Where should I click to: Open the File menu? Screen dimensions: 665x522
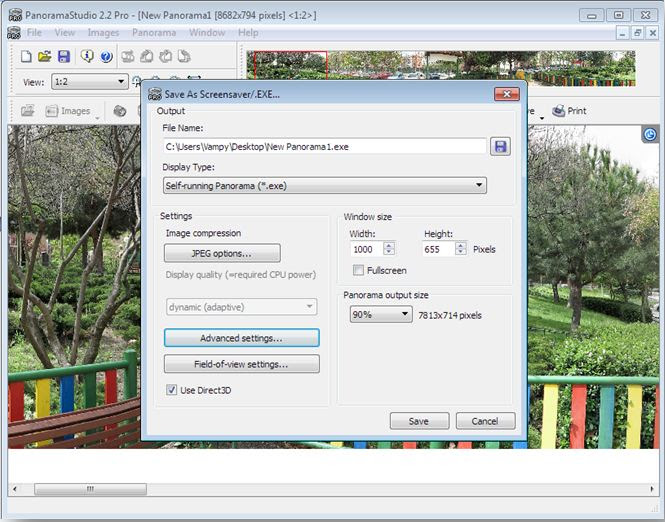[x=34, y=33]
